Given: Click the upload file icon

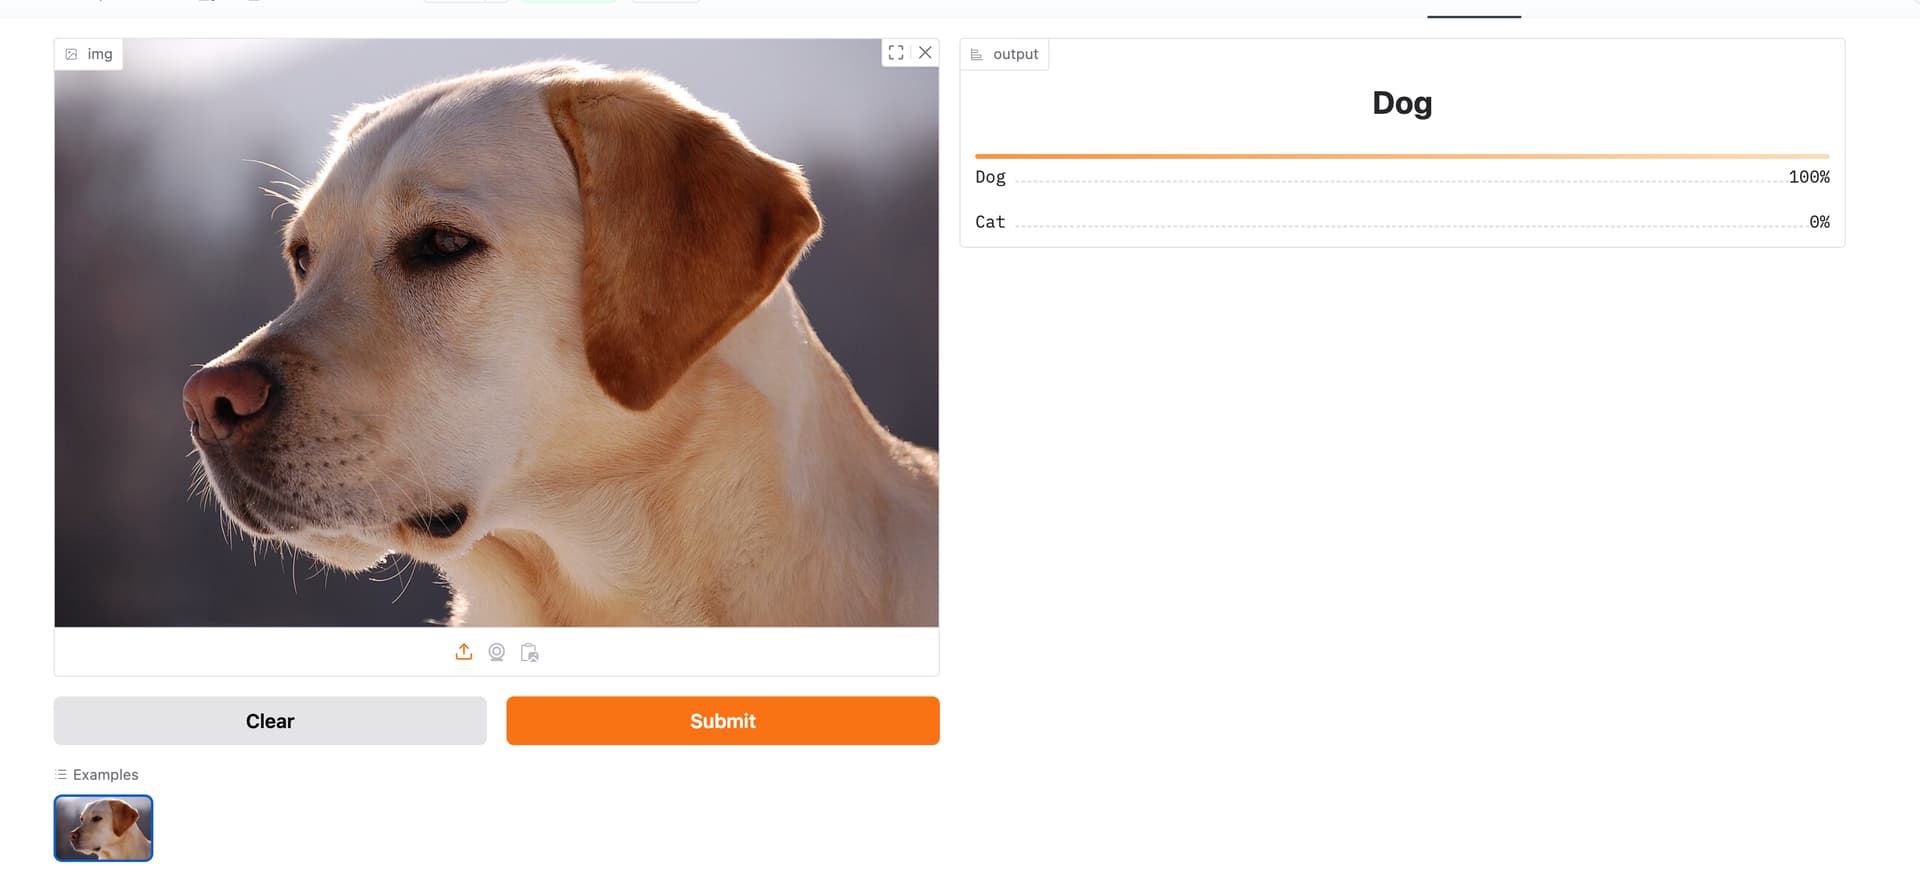Looking at the screenshot, I should point(464,652).
